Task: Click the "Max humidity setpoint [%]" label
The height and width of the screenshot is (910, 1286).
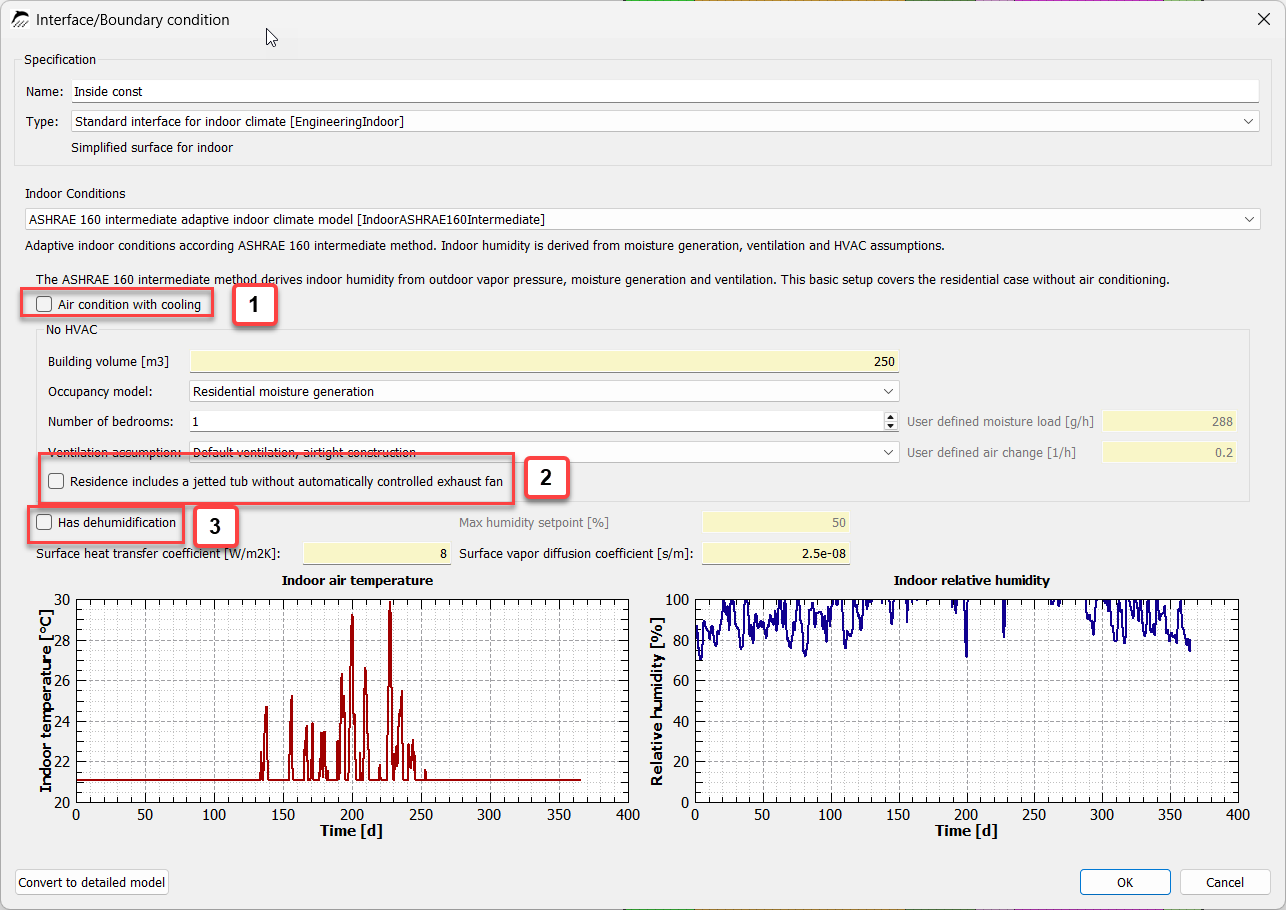Action: [534, 522]
